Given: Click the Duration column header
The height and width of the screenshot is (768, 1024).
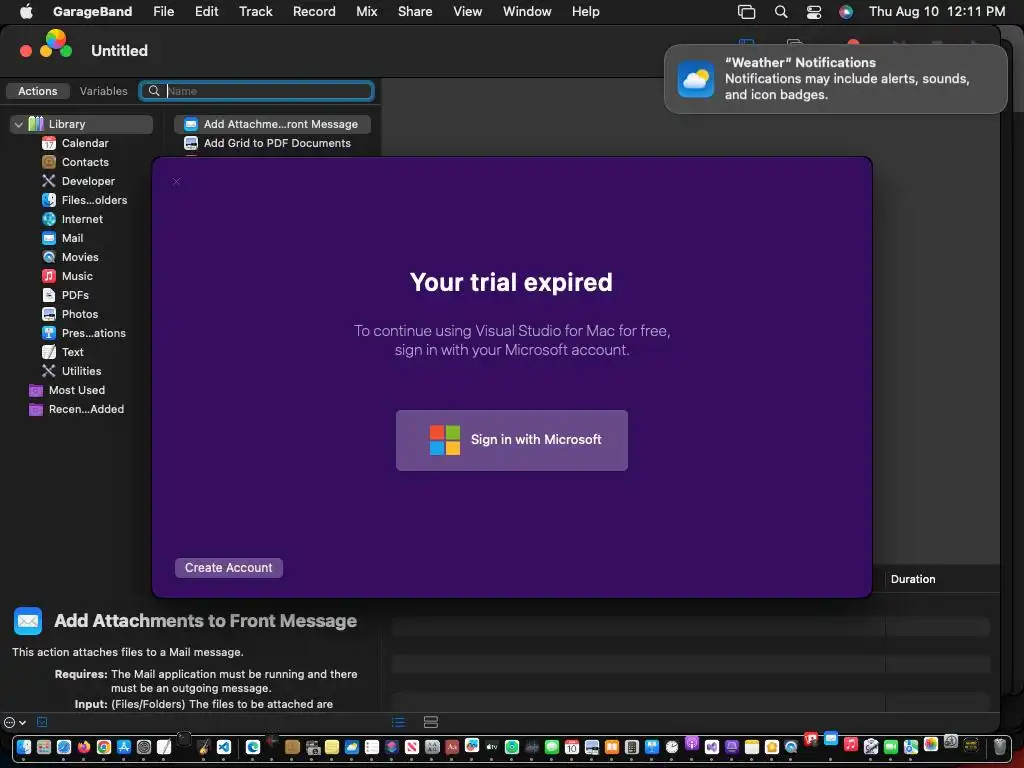Looking at the screenshot, I should tap(913, 579).
